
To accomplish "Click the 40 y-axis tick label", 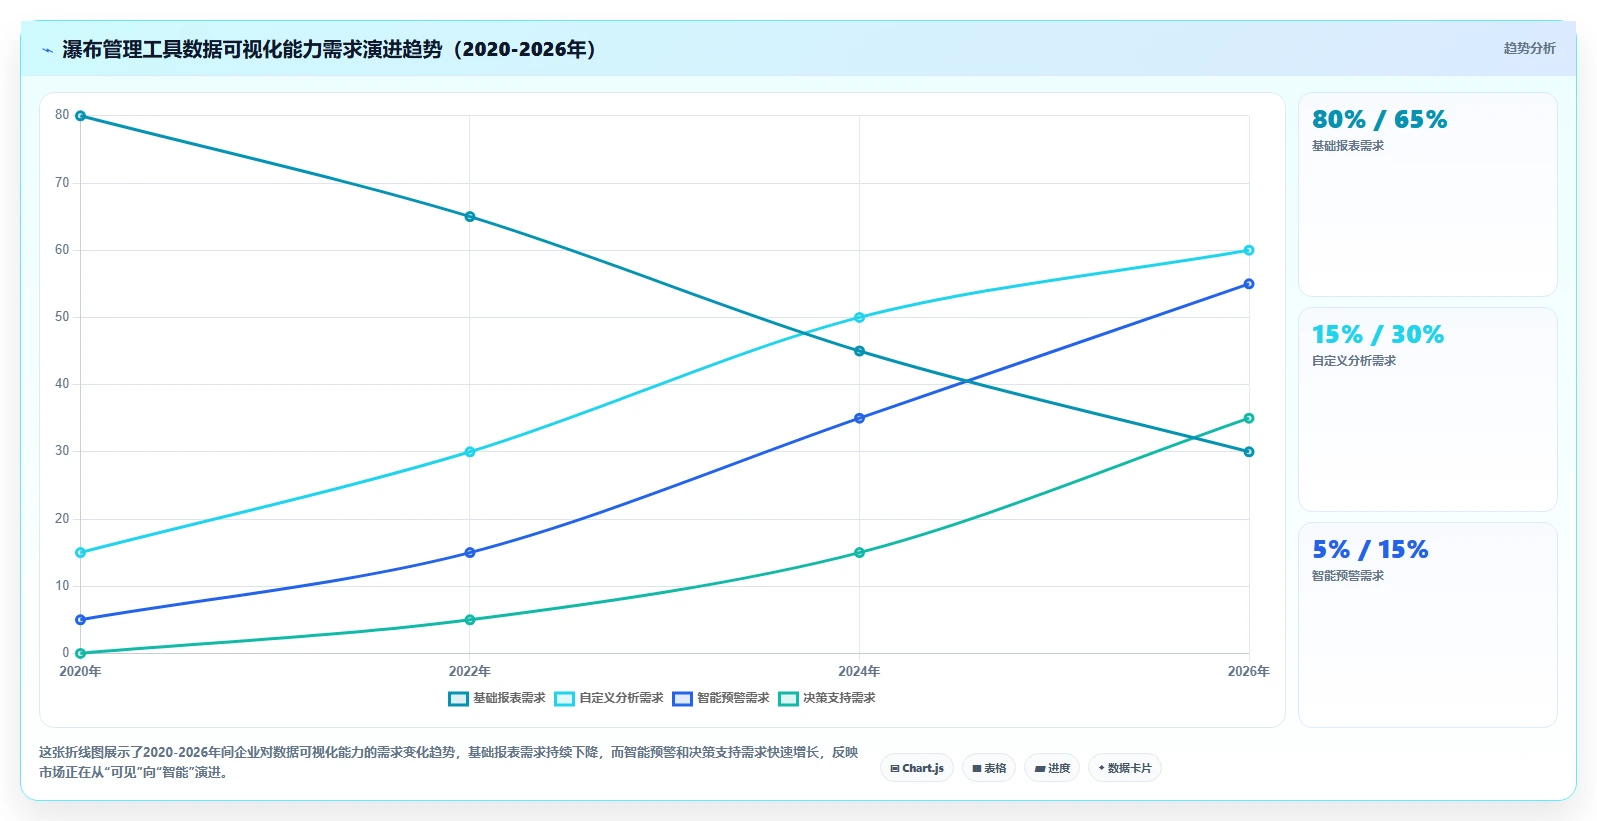I will tap(62, 384).
